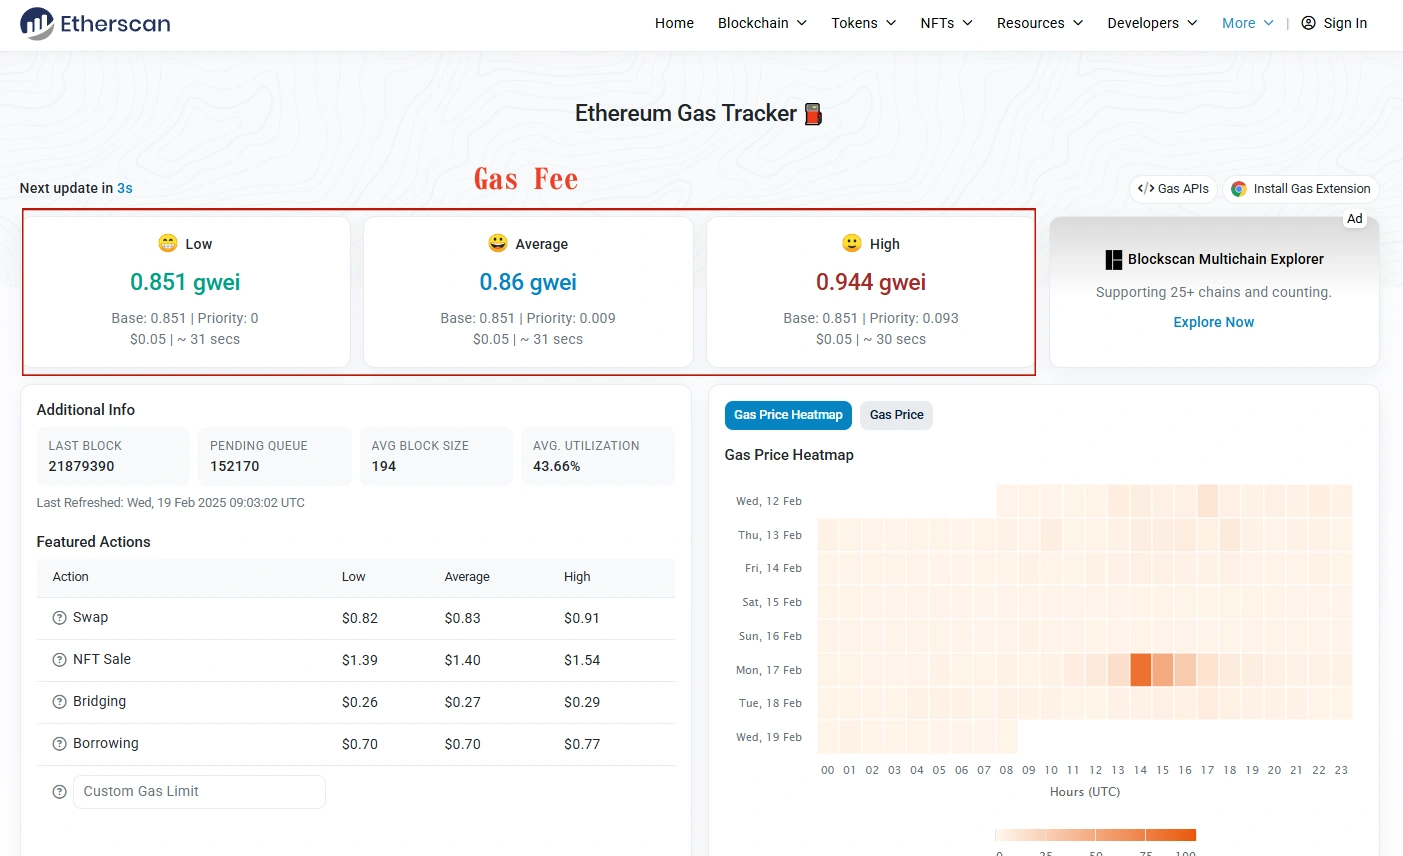Click the Pending Queue value 152170
The image size is (1403, 856).
(235, 467)
